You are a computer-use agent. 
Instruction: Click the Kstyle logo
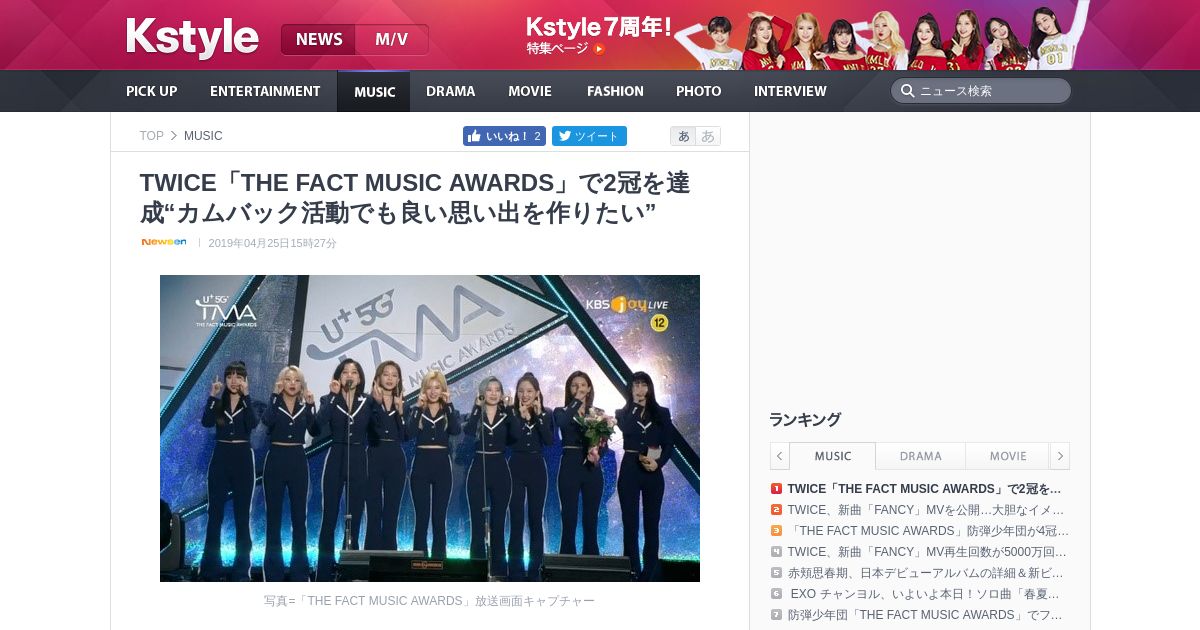[x=192, y=38]
